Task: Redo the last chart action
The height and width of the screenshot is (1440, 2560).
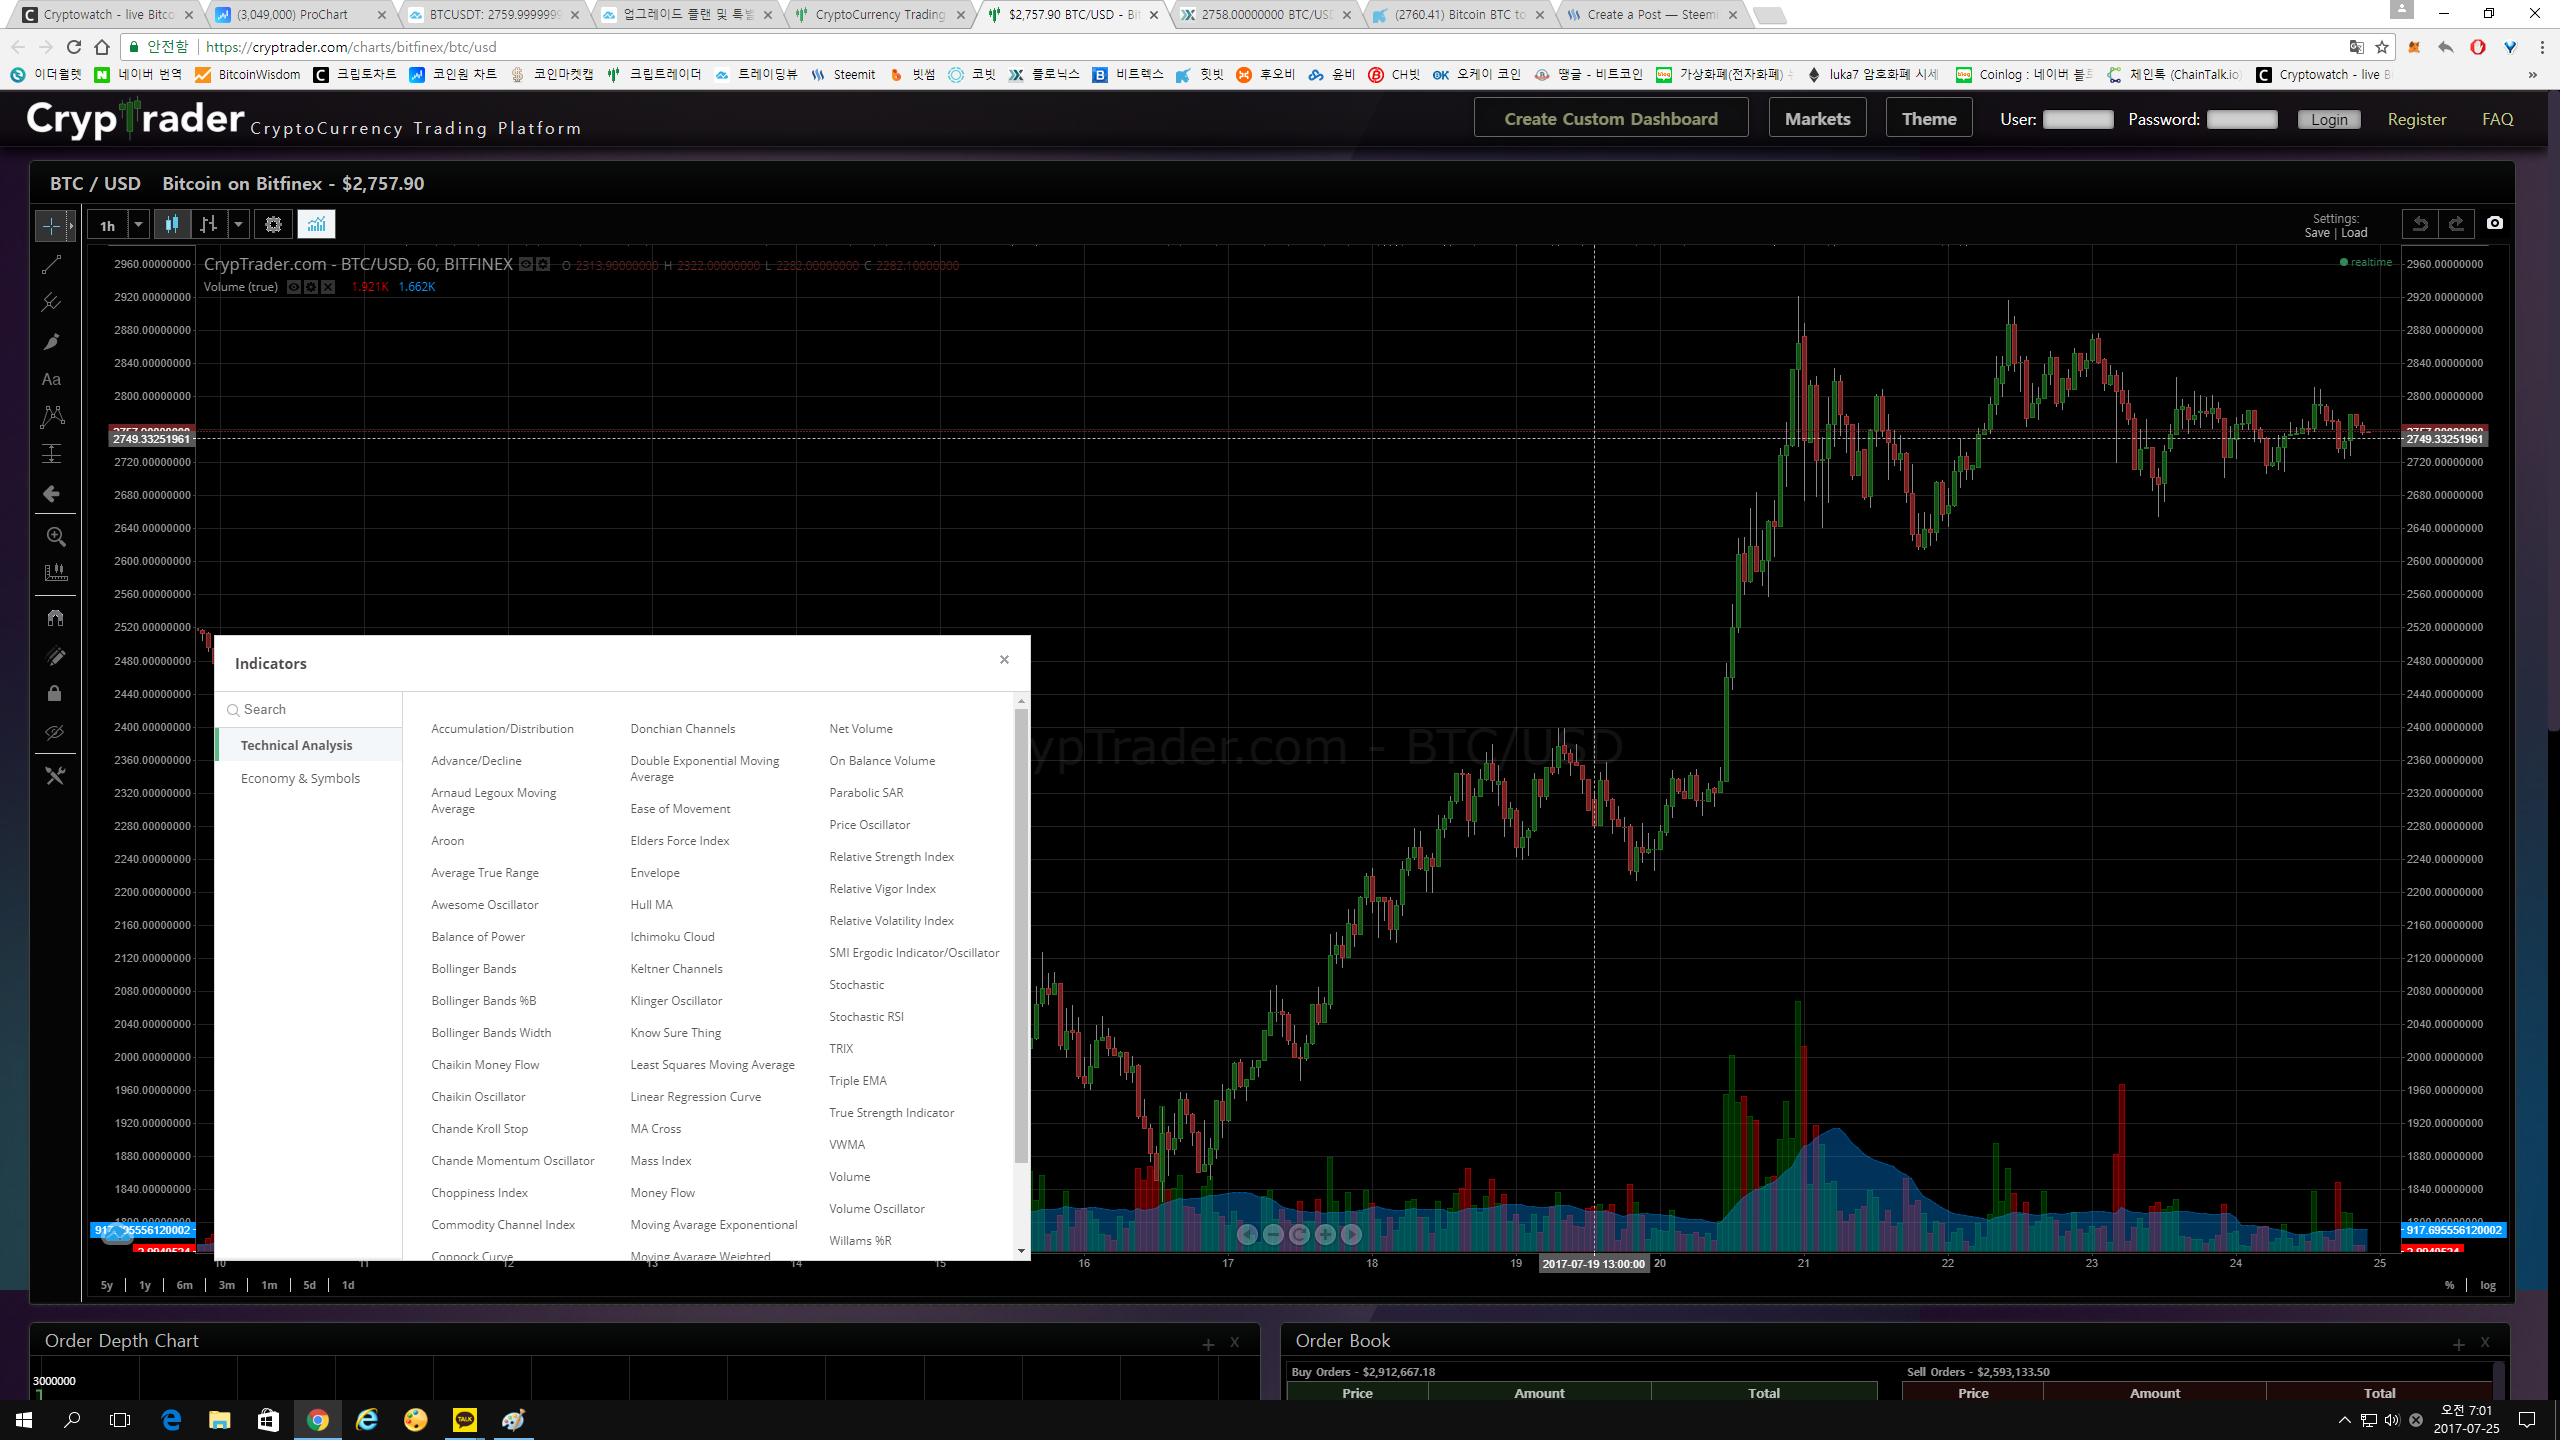Action: point(2457,224)
